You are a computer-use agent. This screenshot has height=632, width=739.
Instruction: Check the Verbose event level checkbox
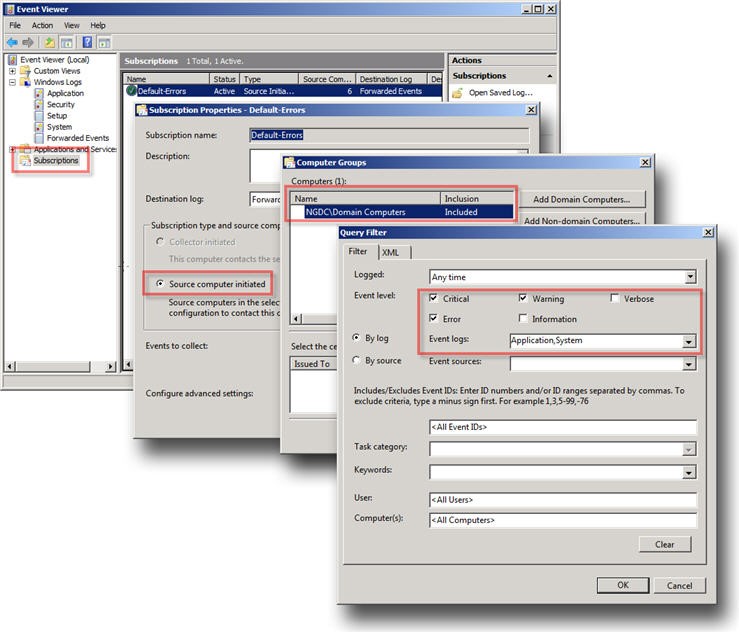point(614,299)
